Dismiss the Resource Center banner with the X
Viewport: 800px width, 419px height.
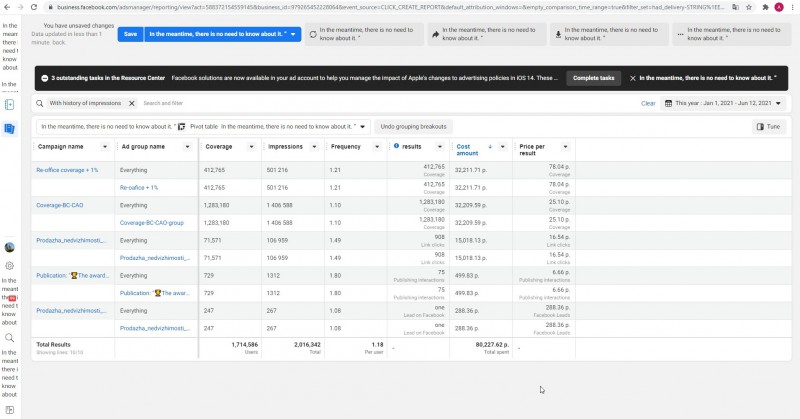[633, 78]
